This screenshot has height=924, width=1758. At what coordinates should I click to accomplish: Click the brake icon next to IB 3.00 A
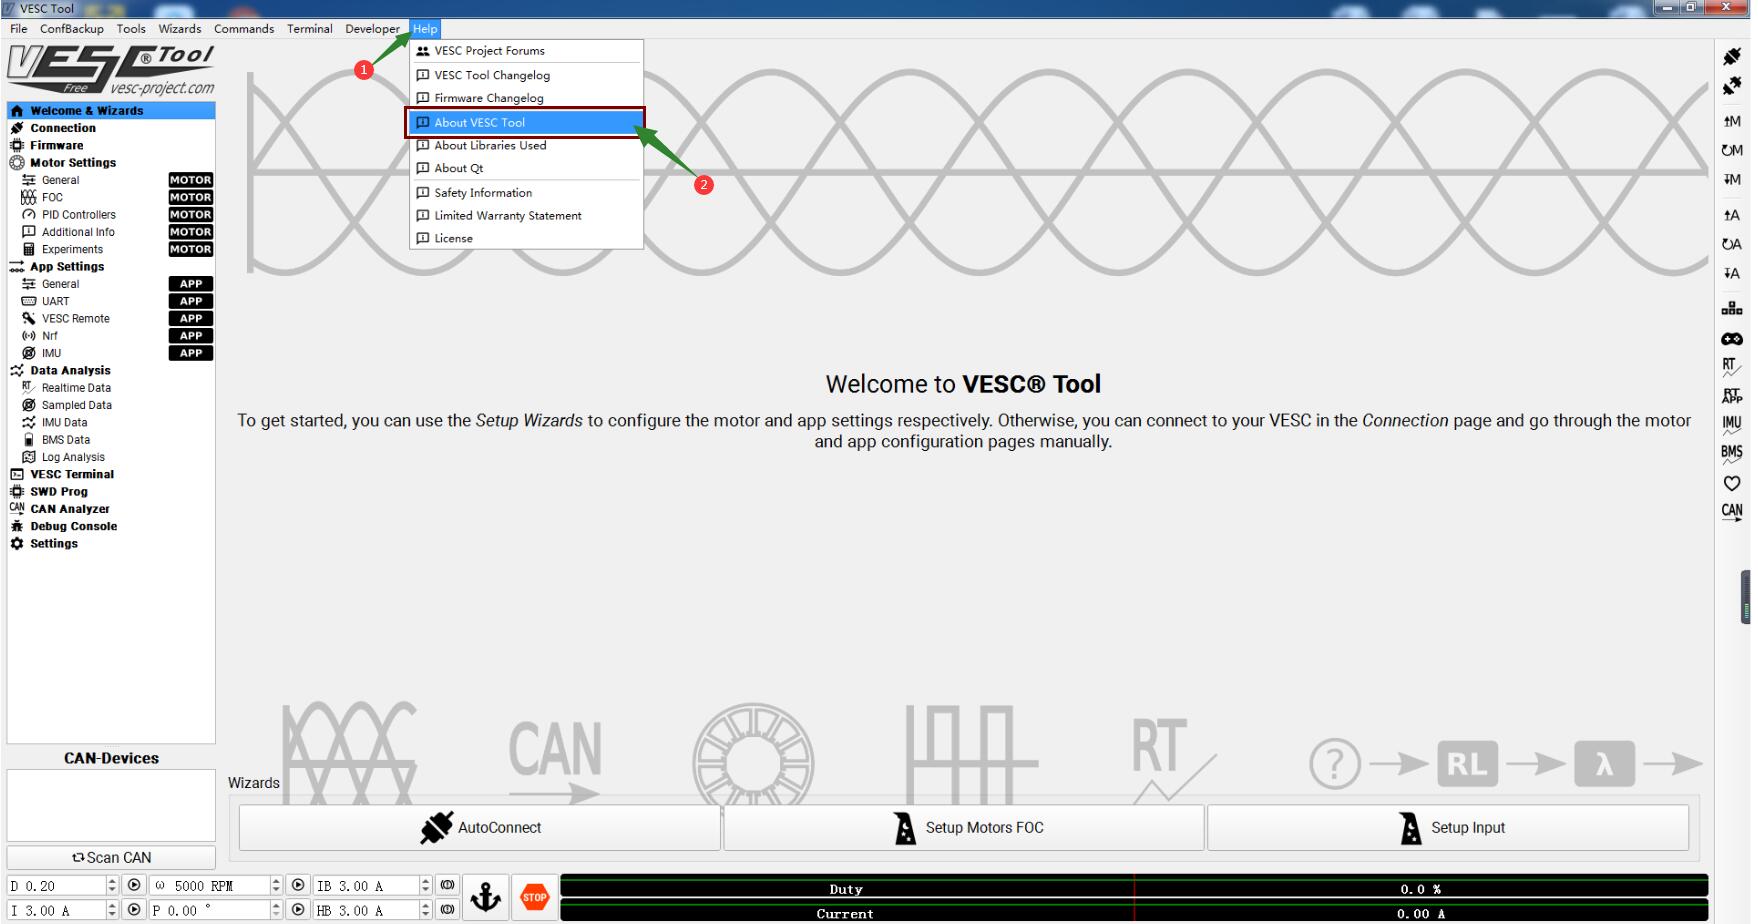[447, 885]
